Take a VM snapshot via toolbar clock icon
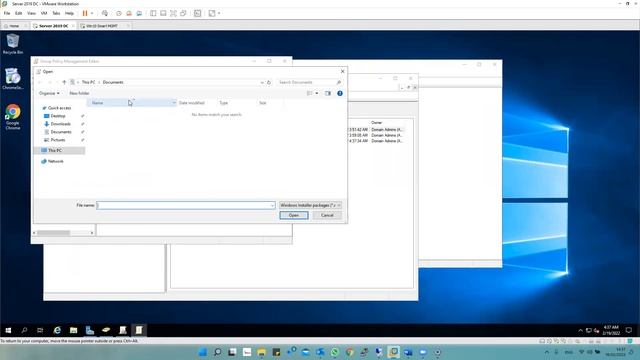 [119, 13]
